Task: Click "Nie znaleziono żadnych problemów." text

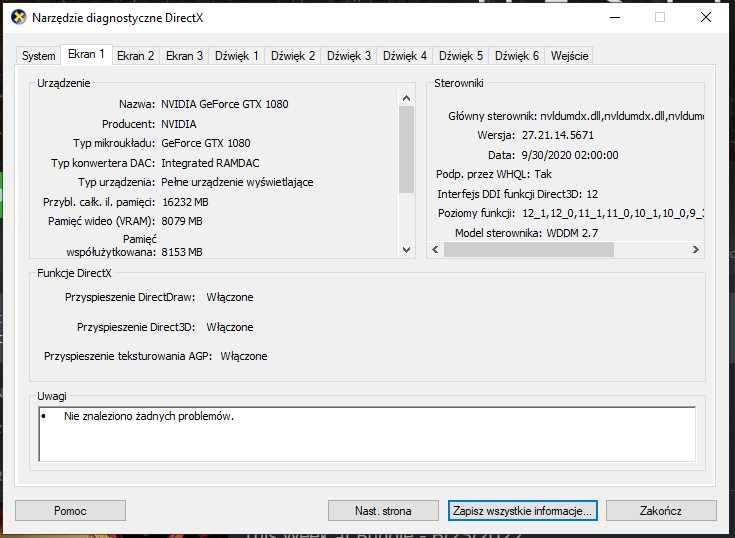Action: pos(149,416)
